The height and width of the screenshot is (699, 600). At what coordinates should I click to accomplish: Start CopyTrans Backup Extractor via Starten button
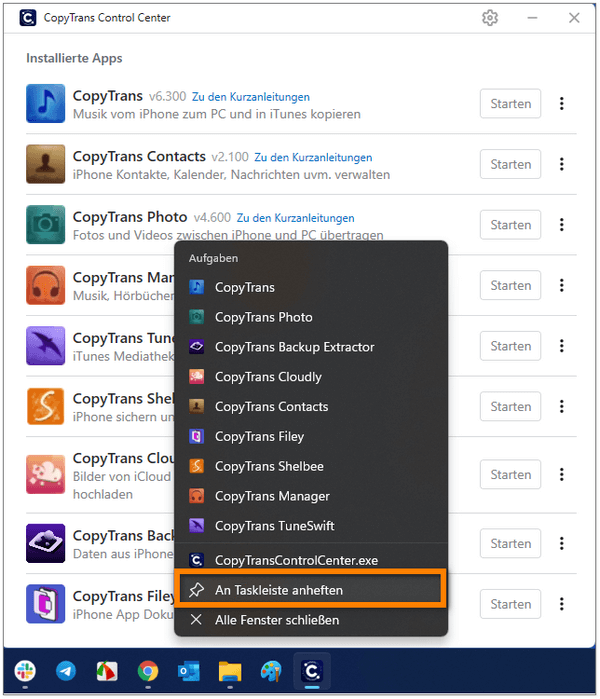pos(510,543)
